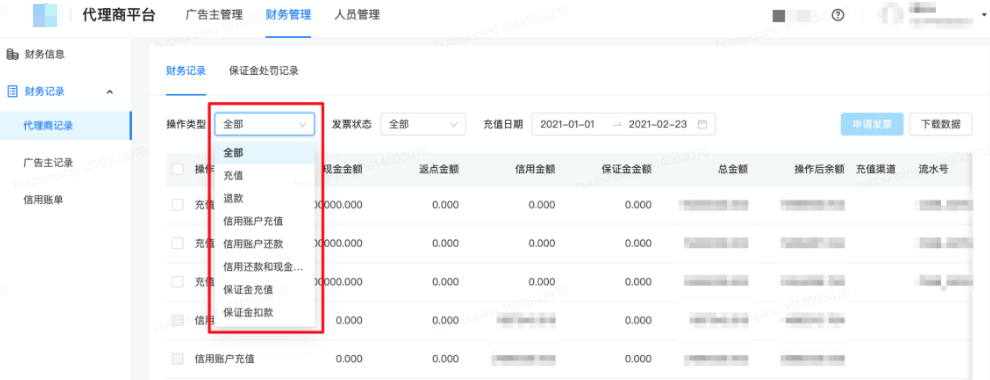Click the calendar icon in date range
990x380 pixels.
(x=702, y=124)
